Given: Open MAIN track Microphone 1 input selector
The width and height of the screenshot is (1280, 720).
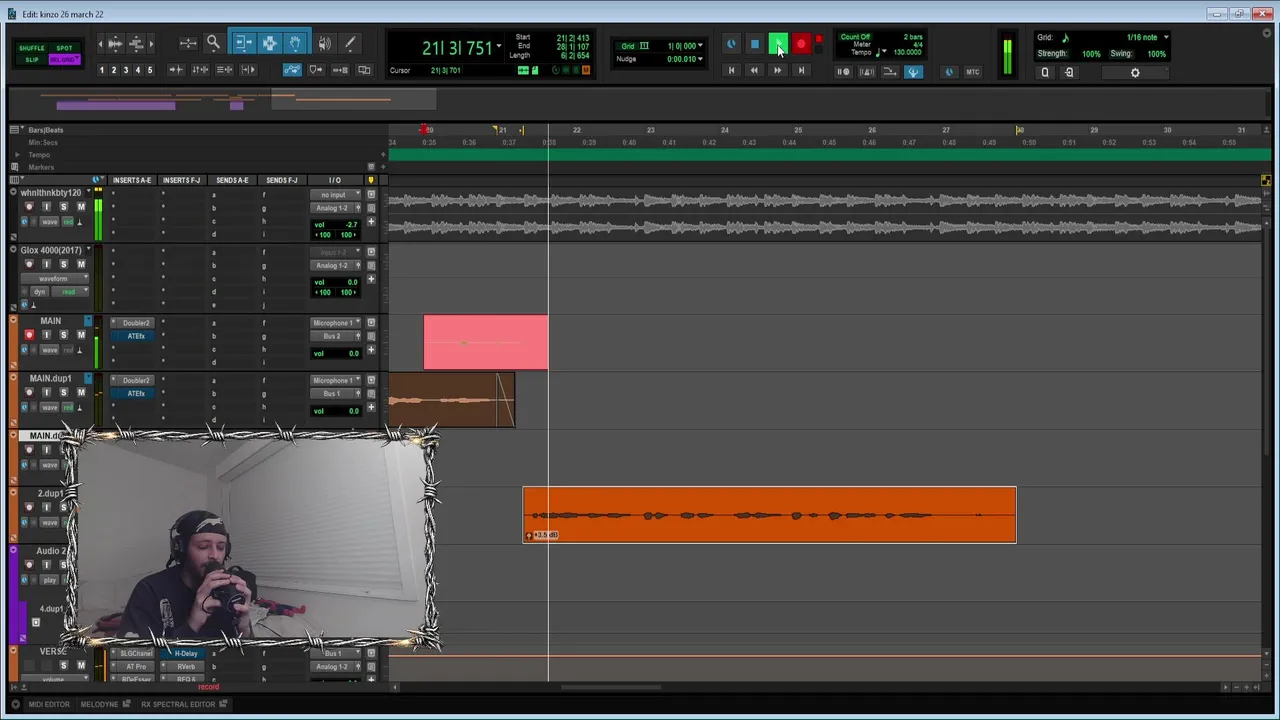Looking at the screenshot, I should (335, 323).
